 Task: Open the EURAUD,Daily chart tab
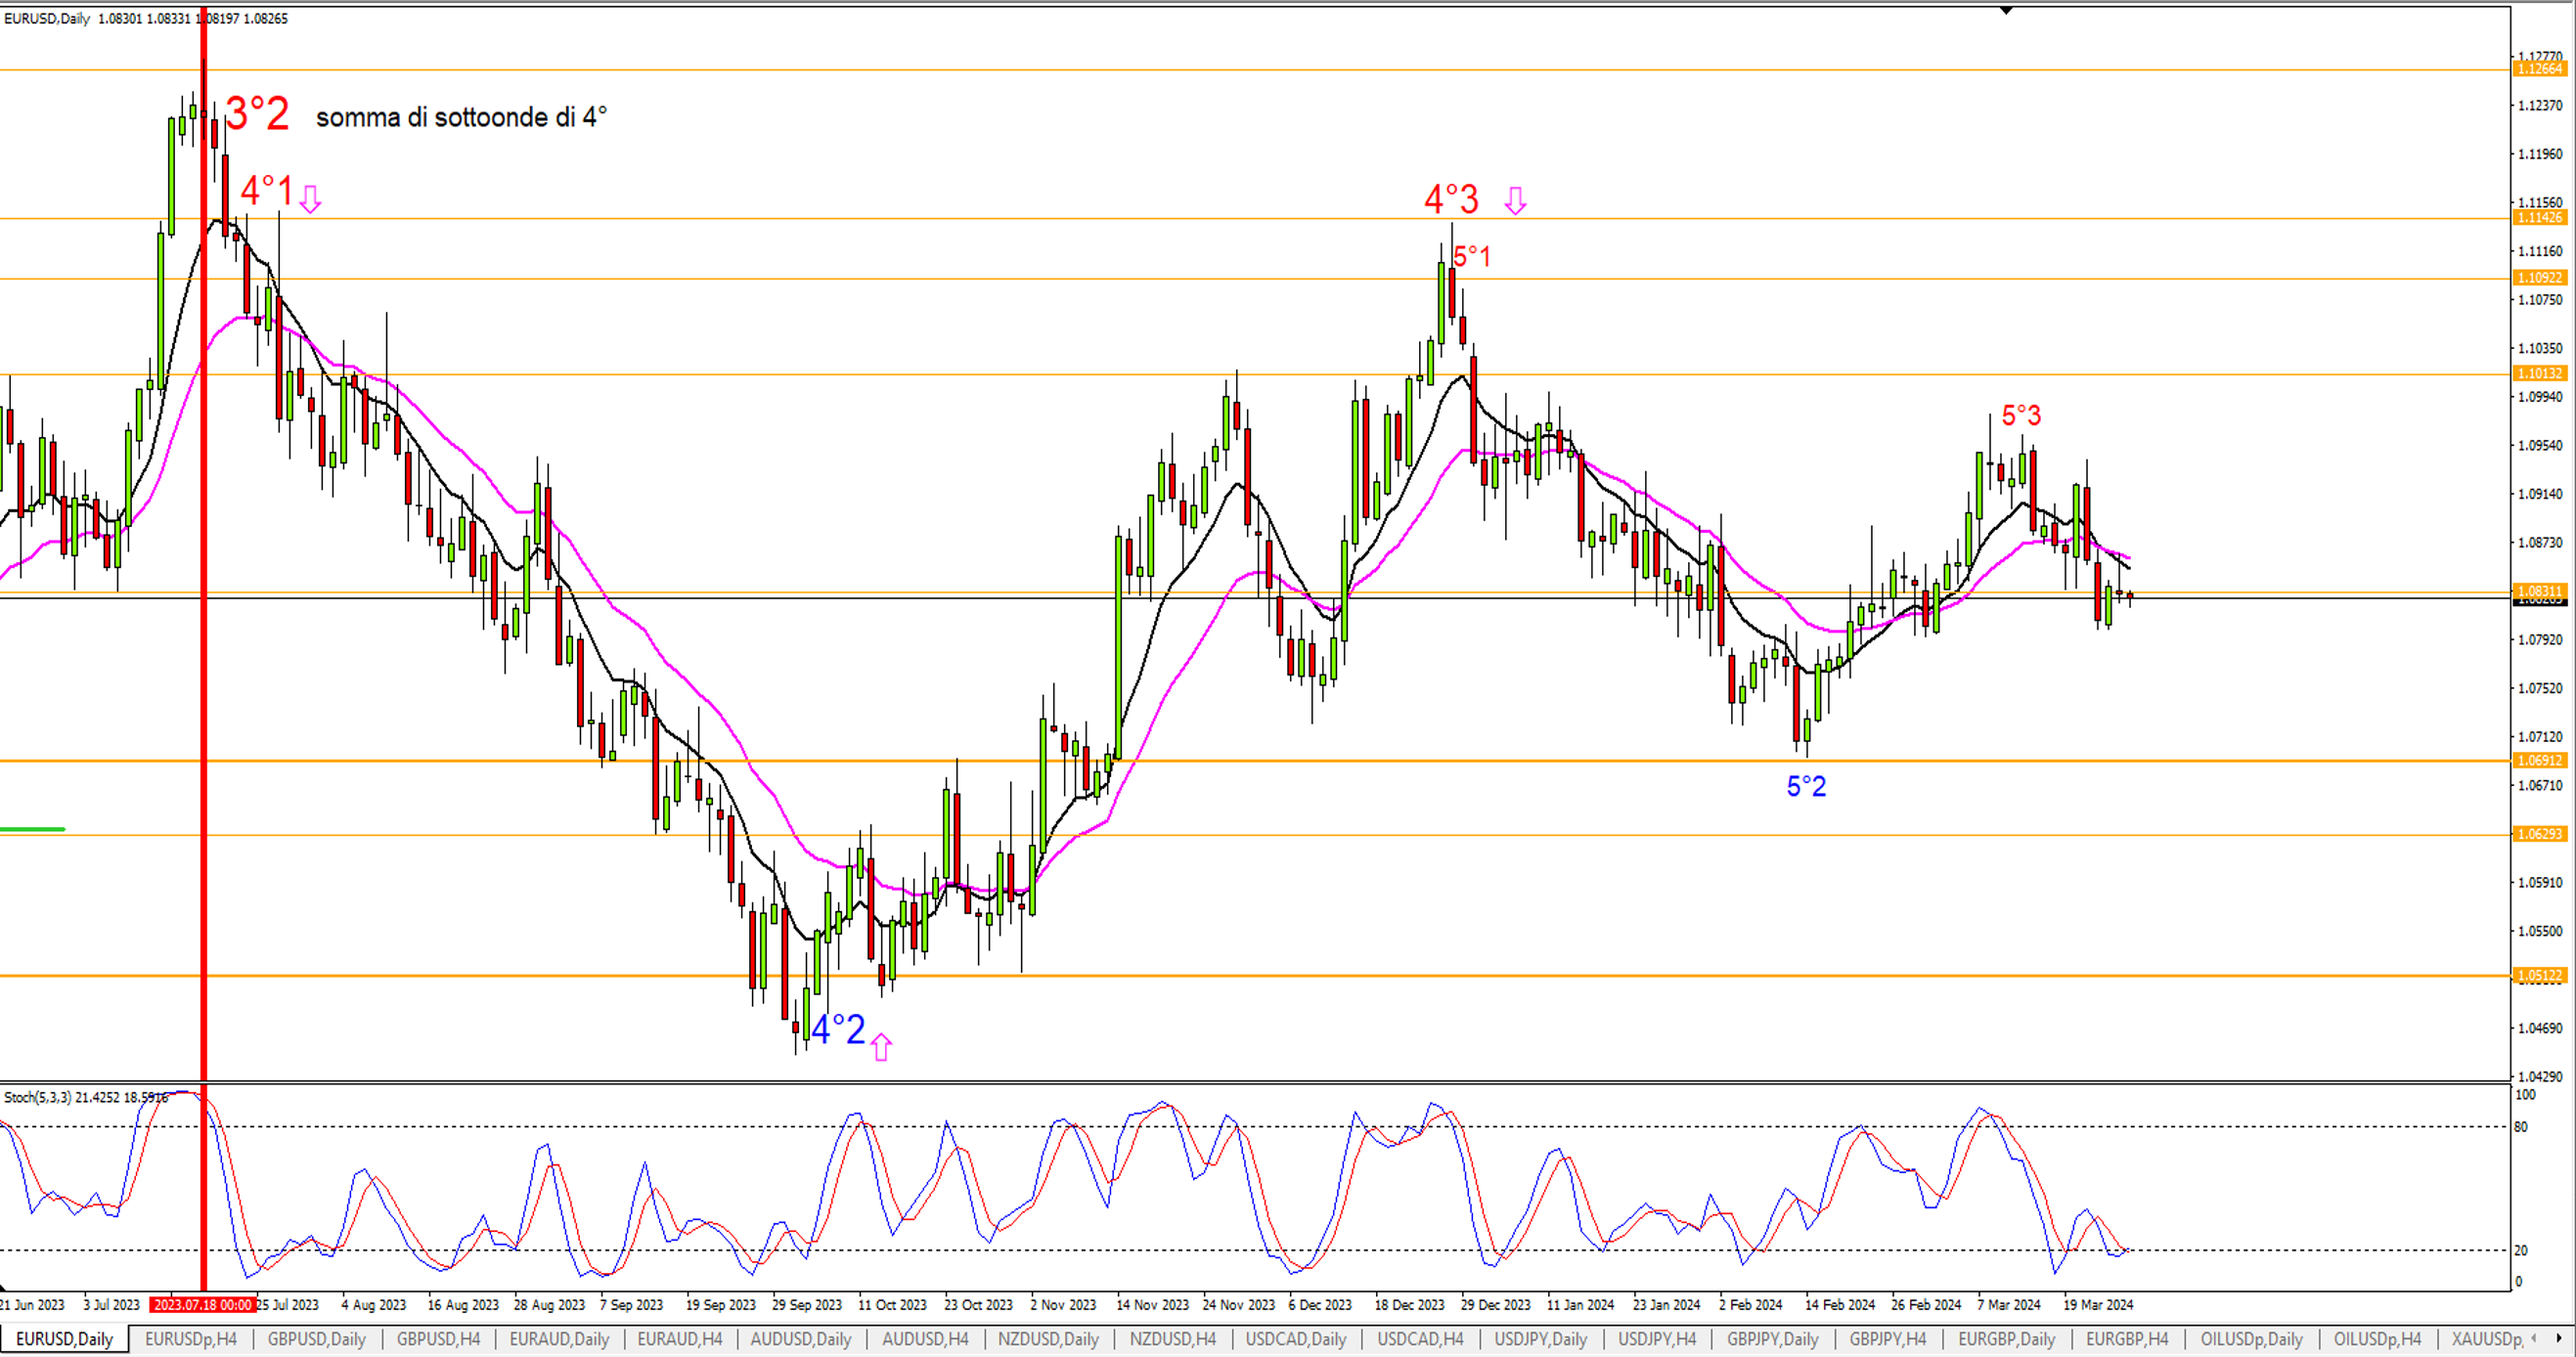click(x=559, y=1339)
